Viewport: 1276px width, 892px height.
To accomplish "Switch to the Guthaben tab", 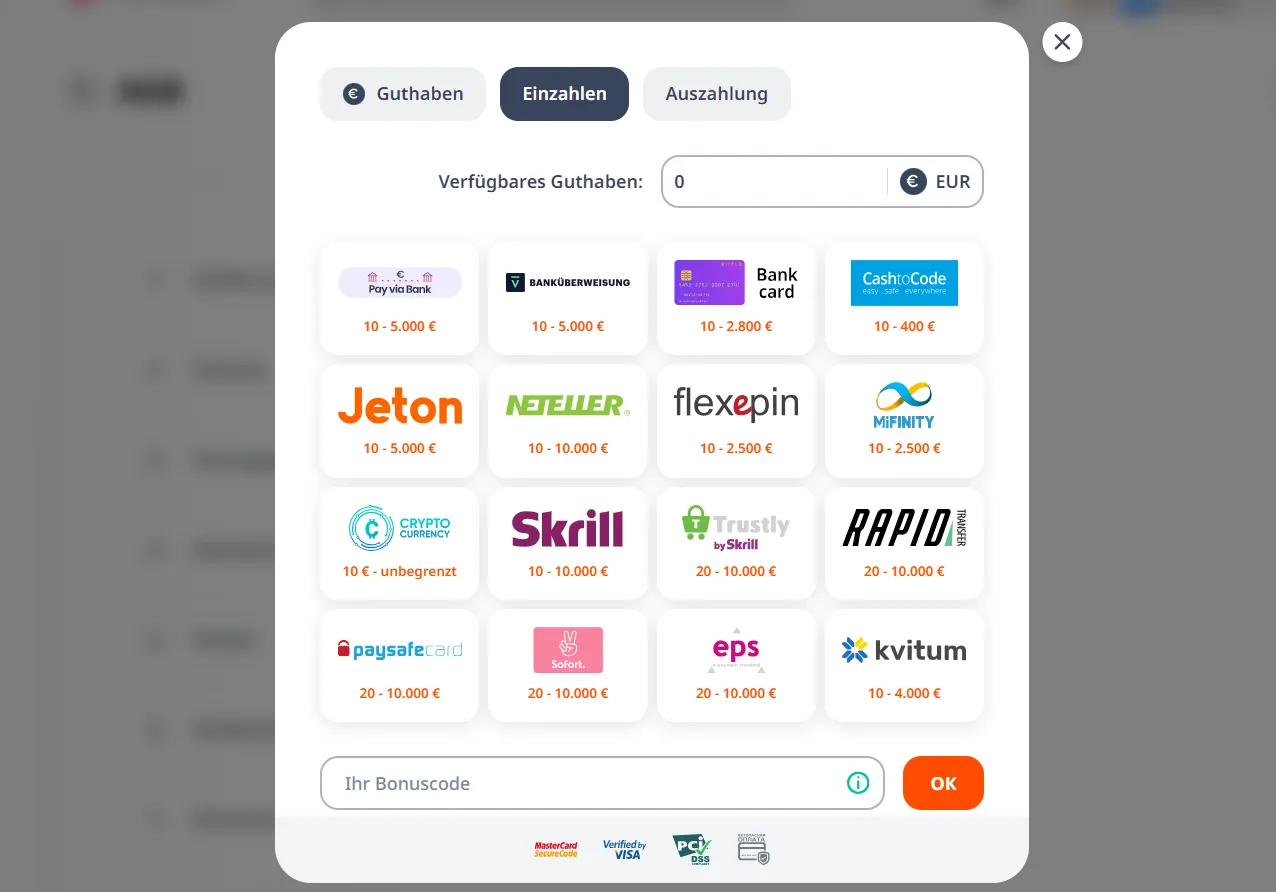I will 403,94.
